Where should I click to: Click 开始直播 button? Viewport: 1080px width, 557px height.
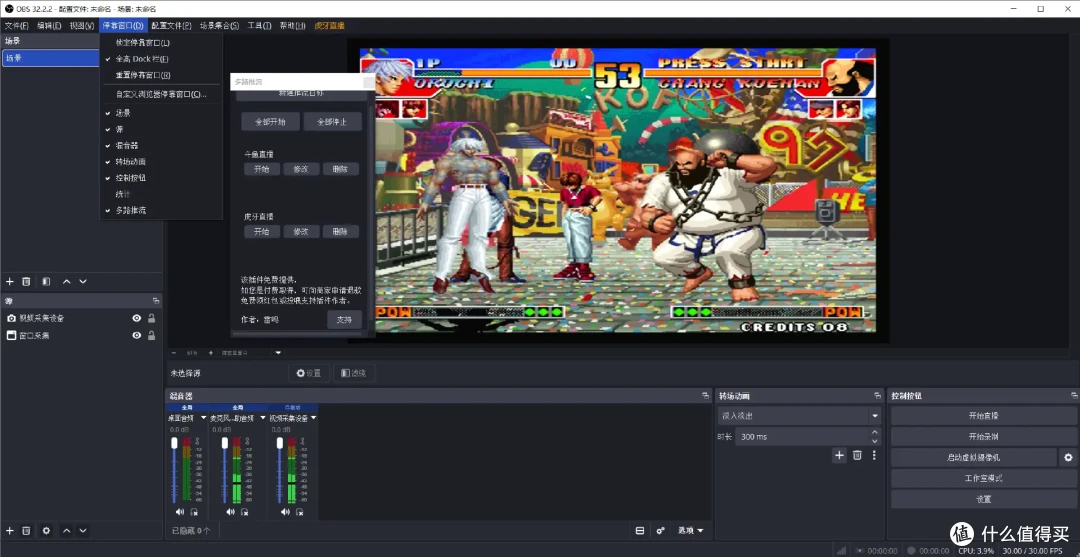click(x=983, y=416)
